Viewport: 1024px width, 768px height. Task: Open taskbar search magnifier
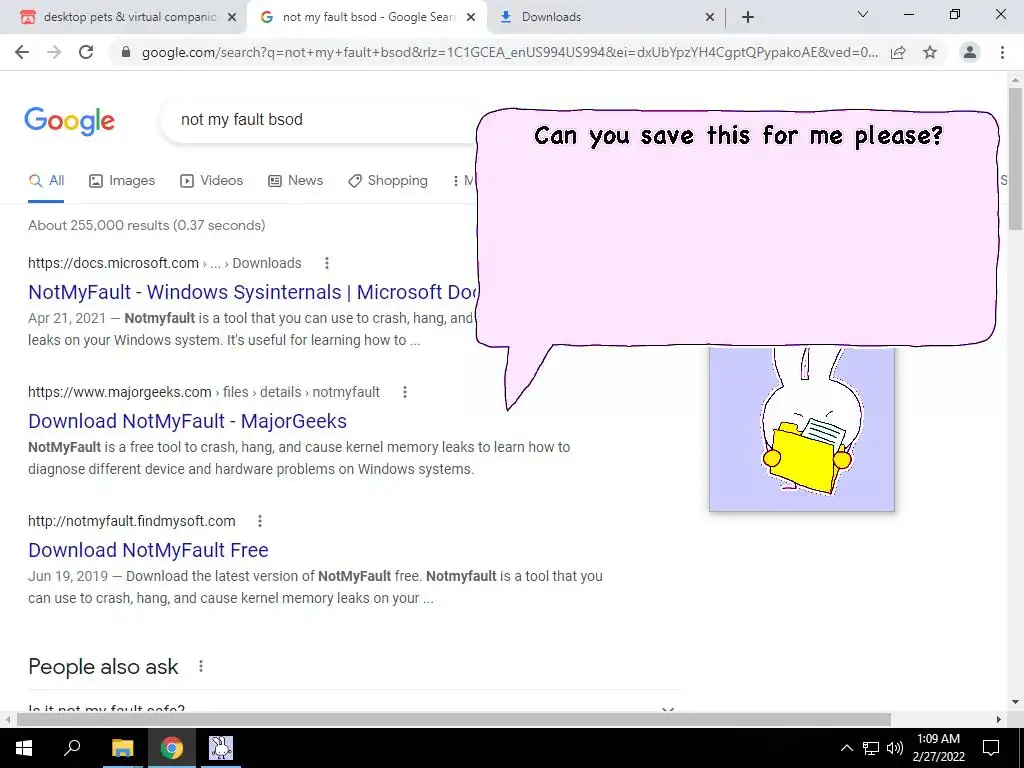click(72, 748)
